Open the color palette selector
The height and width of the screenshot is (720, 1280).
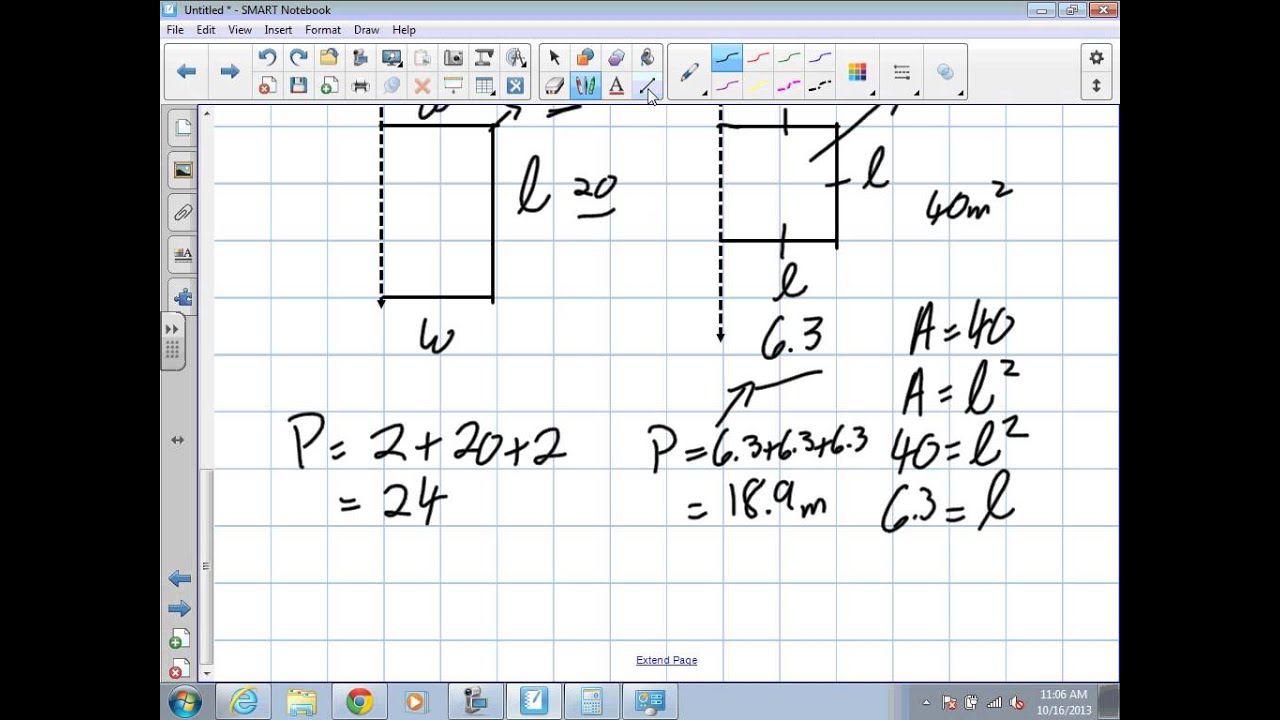pos(857,72)
